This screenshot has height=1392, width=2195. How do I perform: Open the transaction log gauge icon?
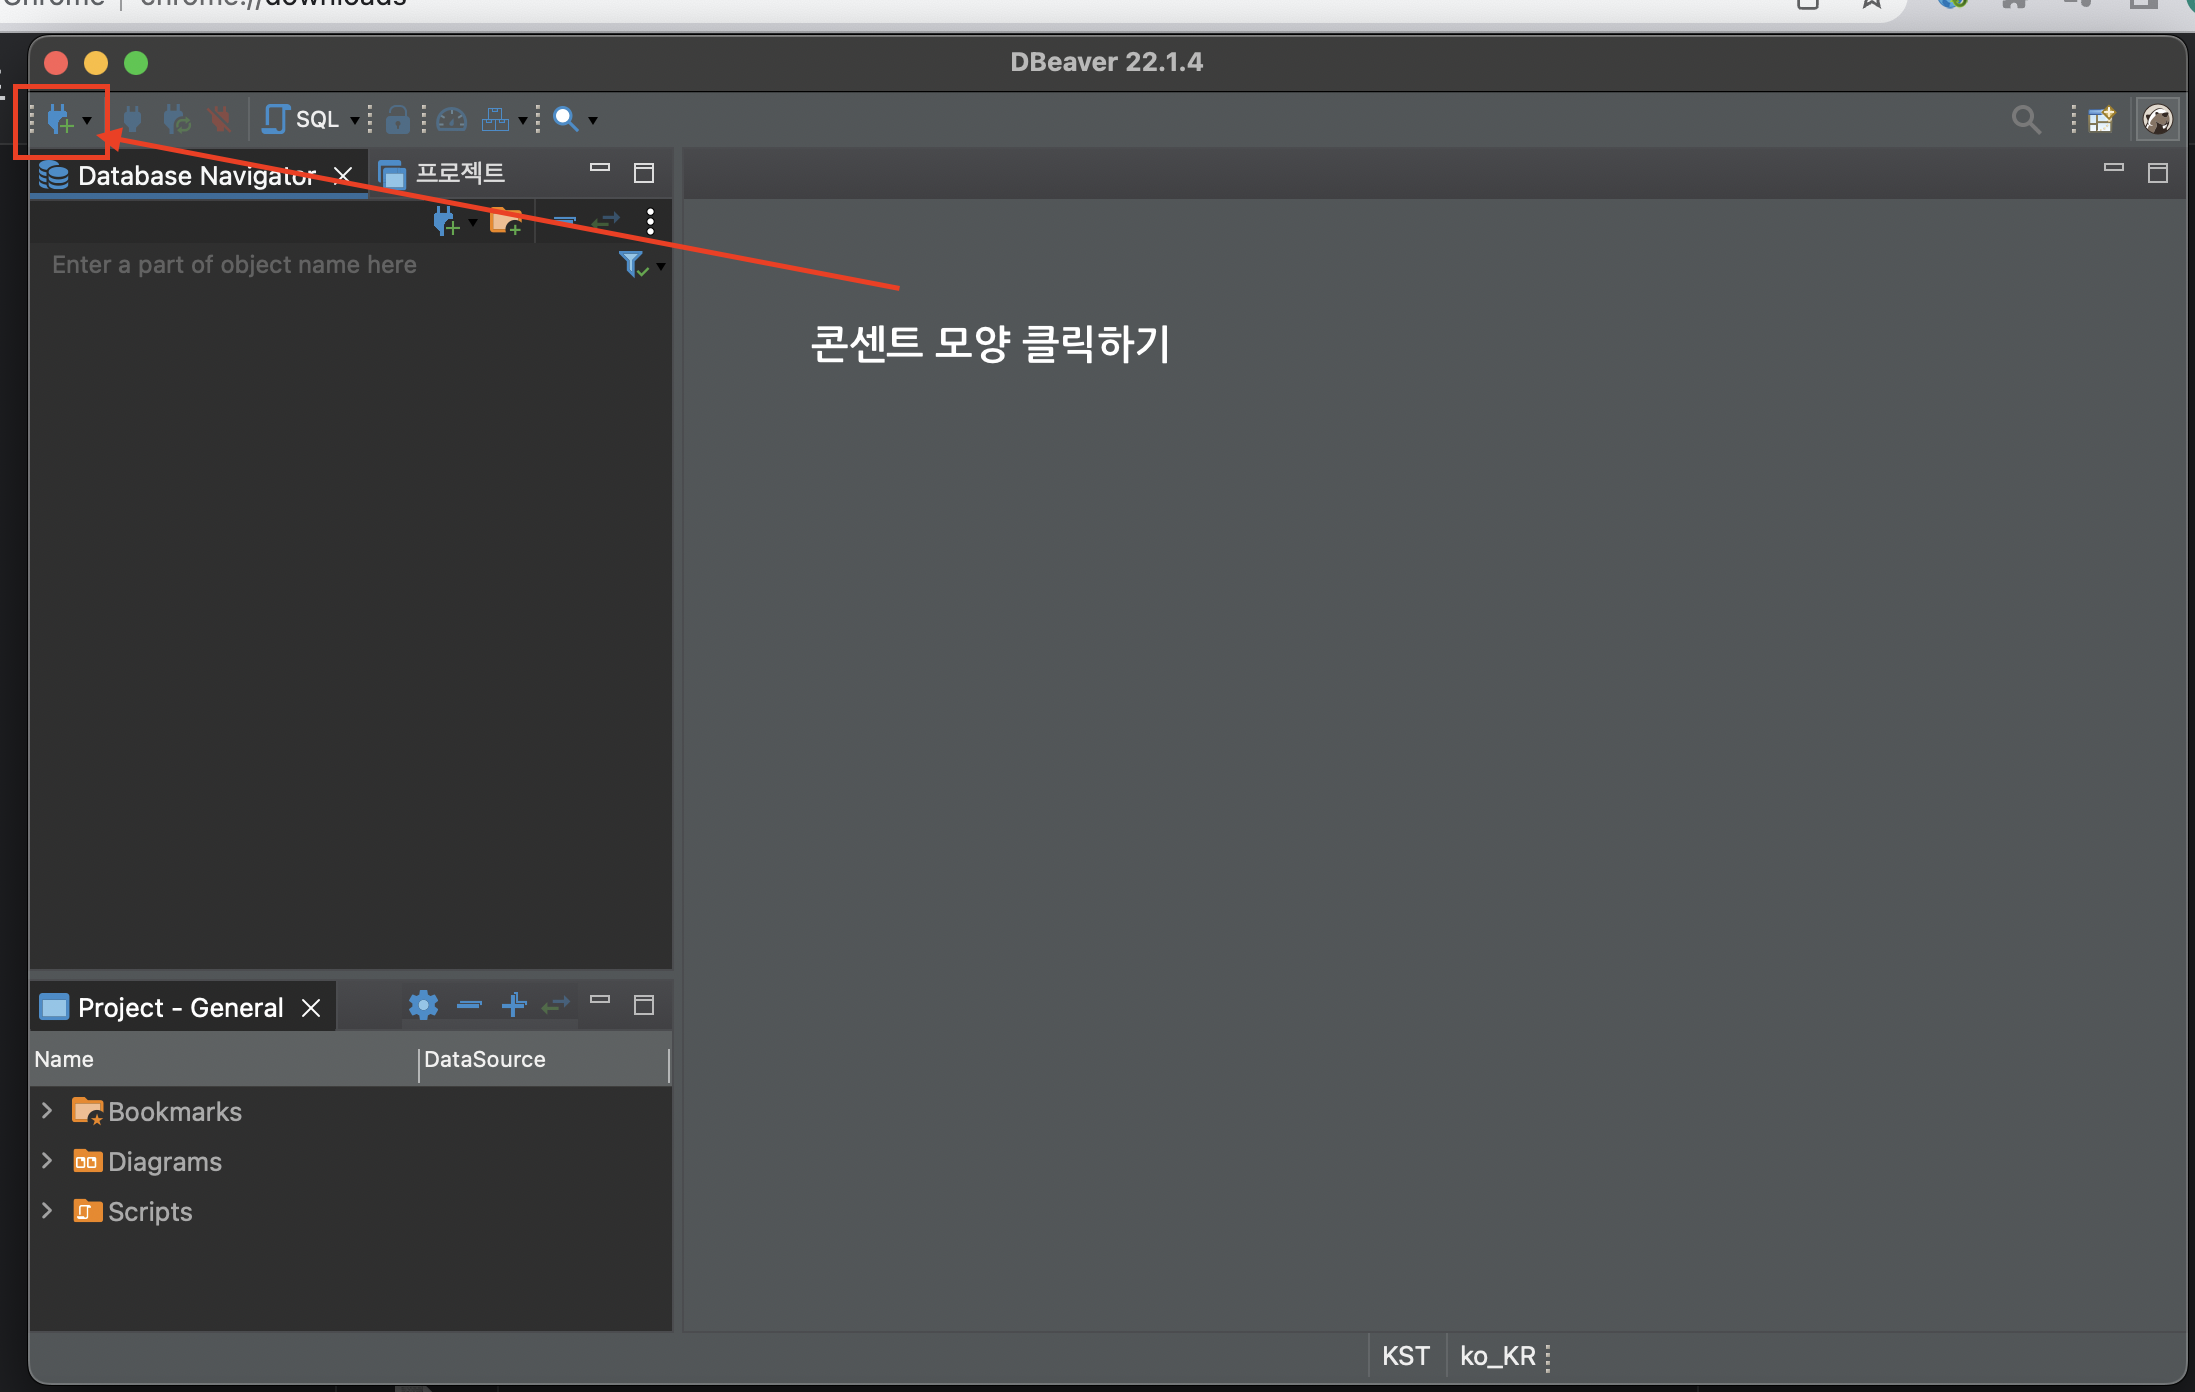(x=452, y=119)
